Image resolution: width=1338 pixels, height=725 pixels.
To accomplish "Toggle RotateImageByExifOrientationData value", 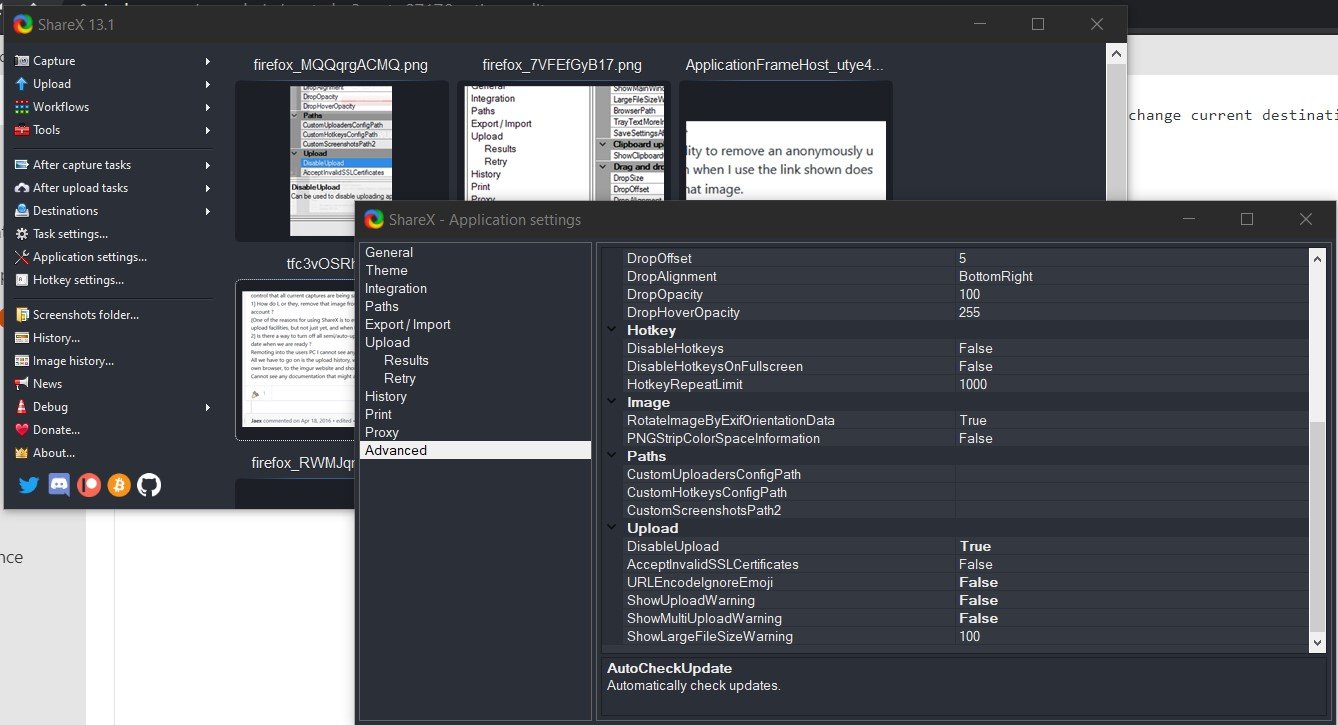I will 1131,420.
